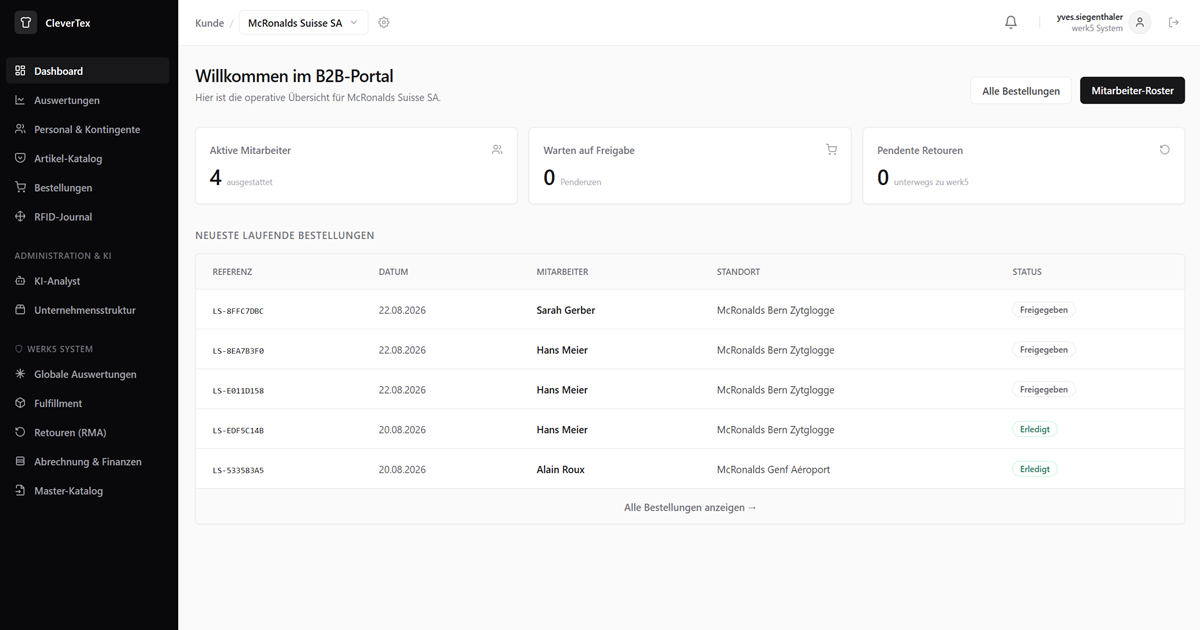Click Freigegeben status badge of Sarah Gerber's order
Image resolution: width=1200 pixels, height=630 pixels.
click(x=1044, y=310)
